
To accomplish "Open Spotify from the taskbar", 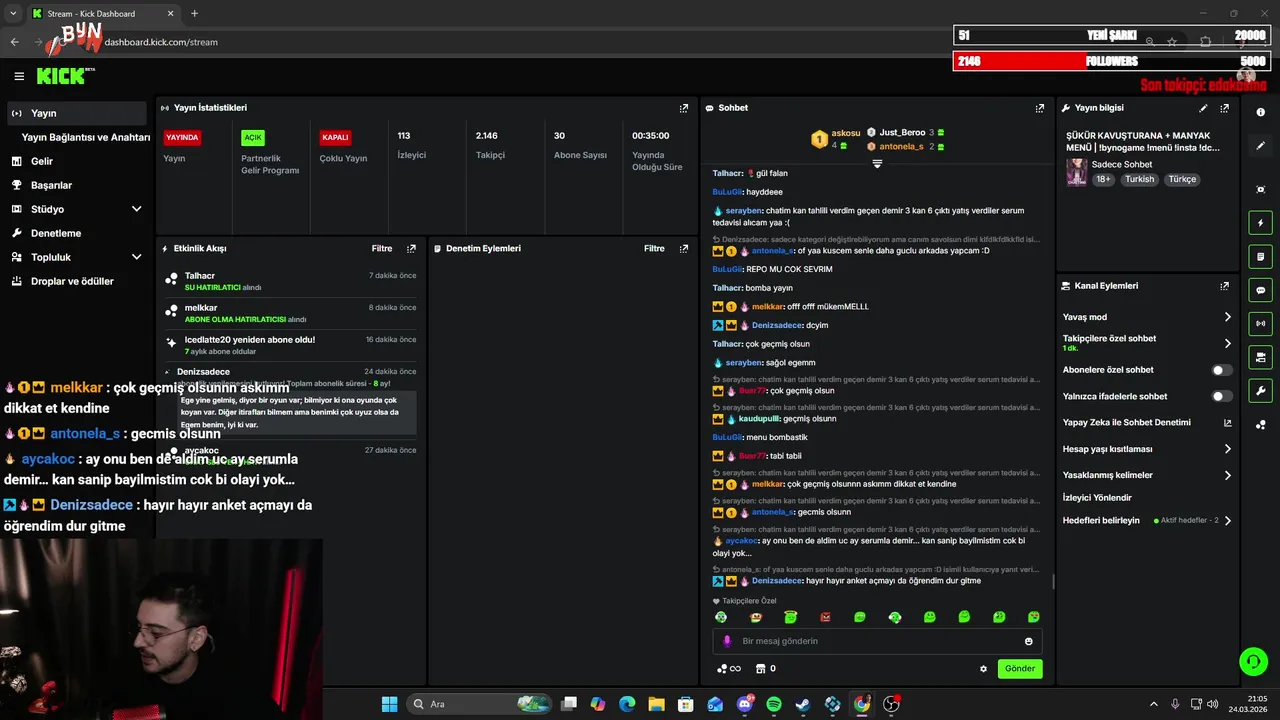I will tap(774, 704).
